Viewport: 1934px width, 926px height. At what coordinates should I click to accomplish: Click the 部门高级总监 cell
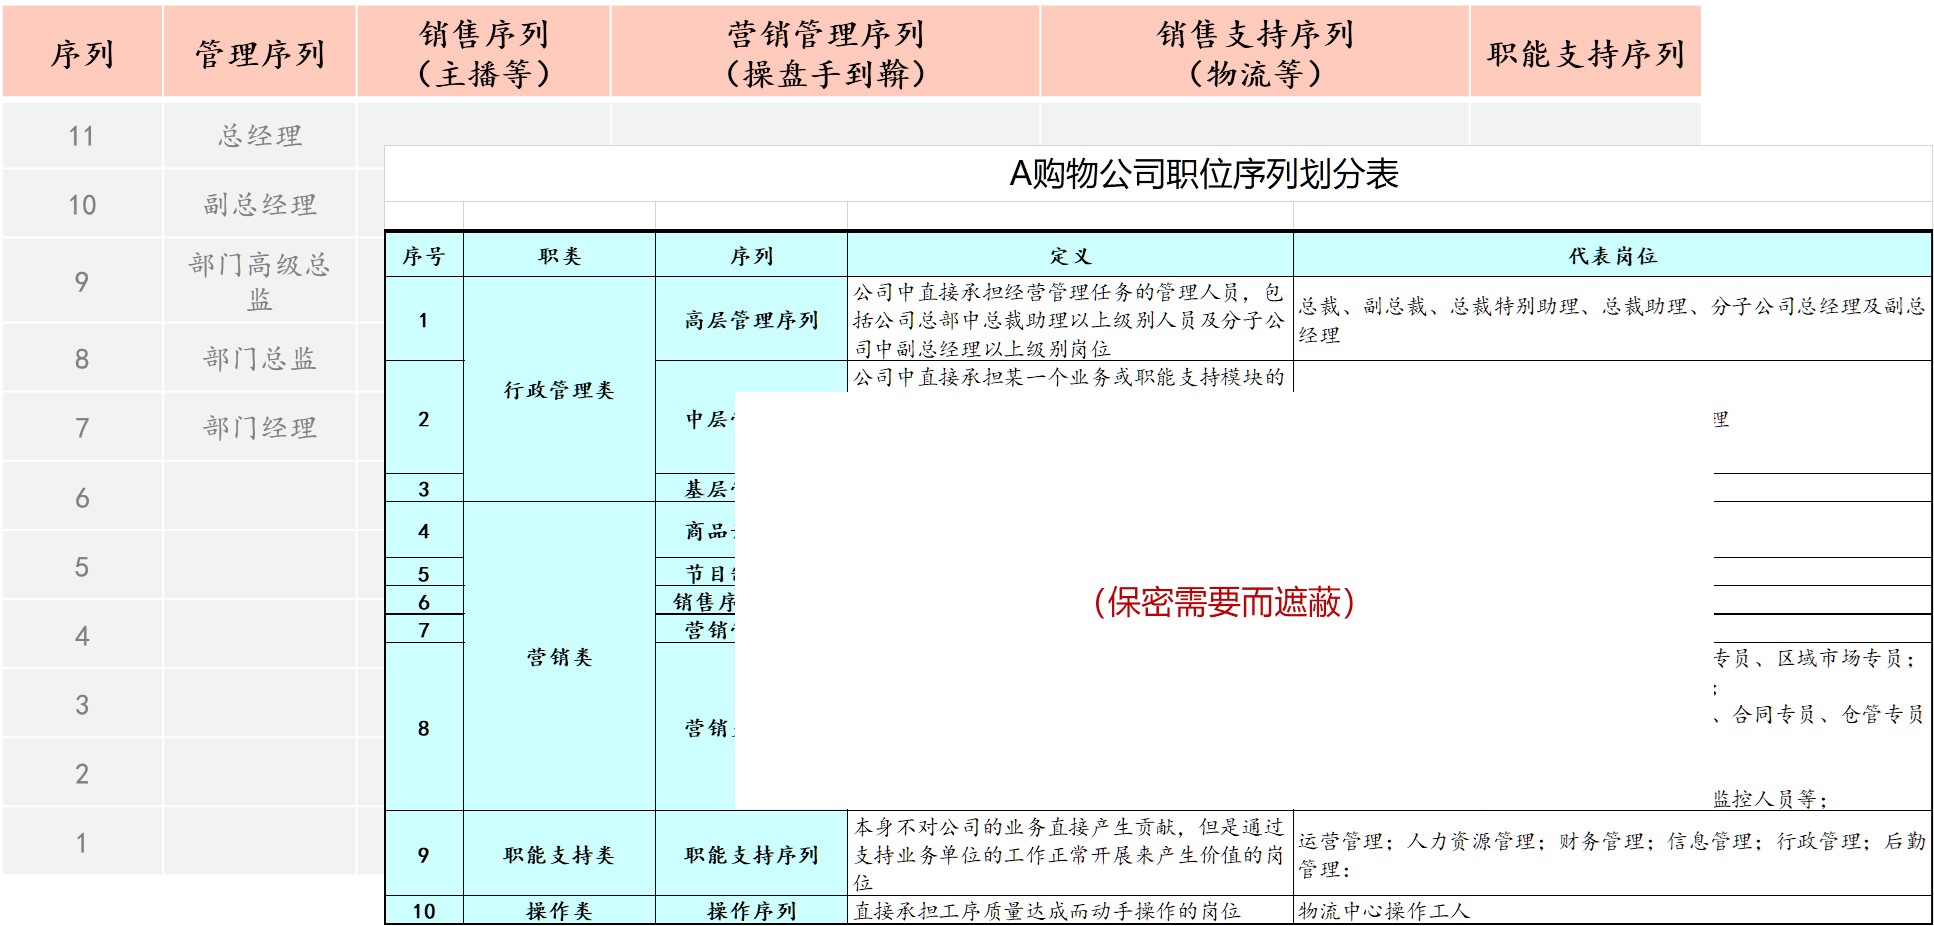[258, 281]
